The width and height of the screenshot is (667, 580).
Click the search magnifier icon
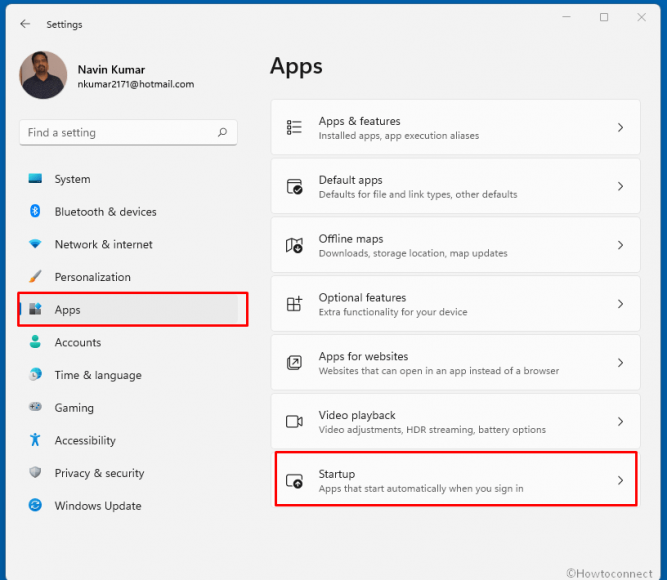click(x=222, y=132)
